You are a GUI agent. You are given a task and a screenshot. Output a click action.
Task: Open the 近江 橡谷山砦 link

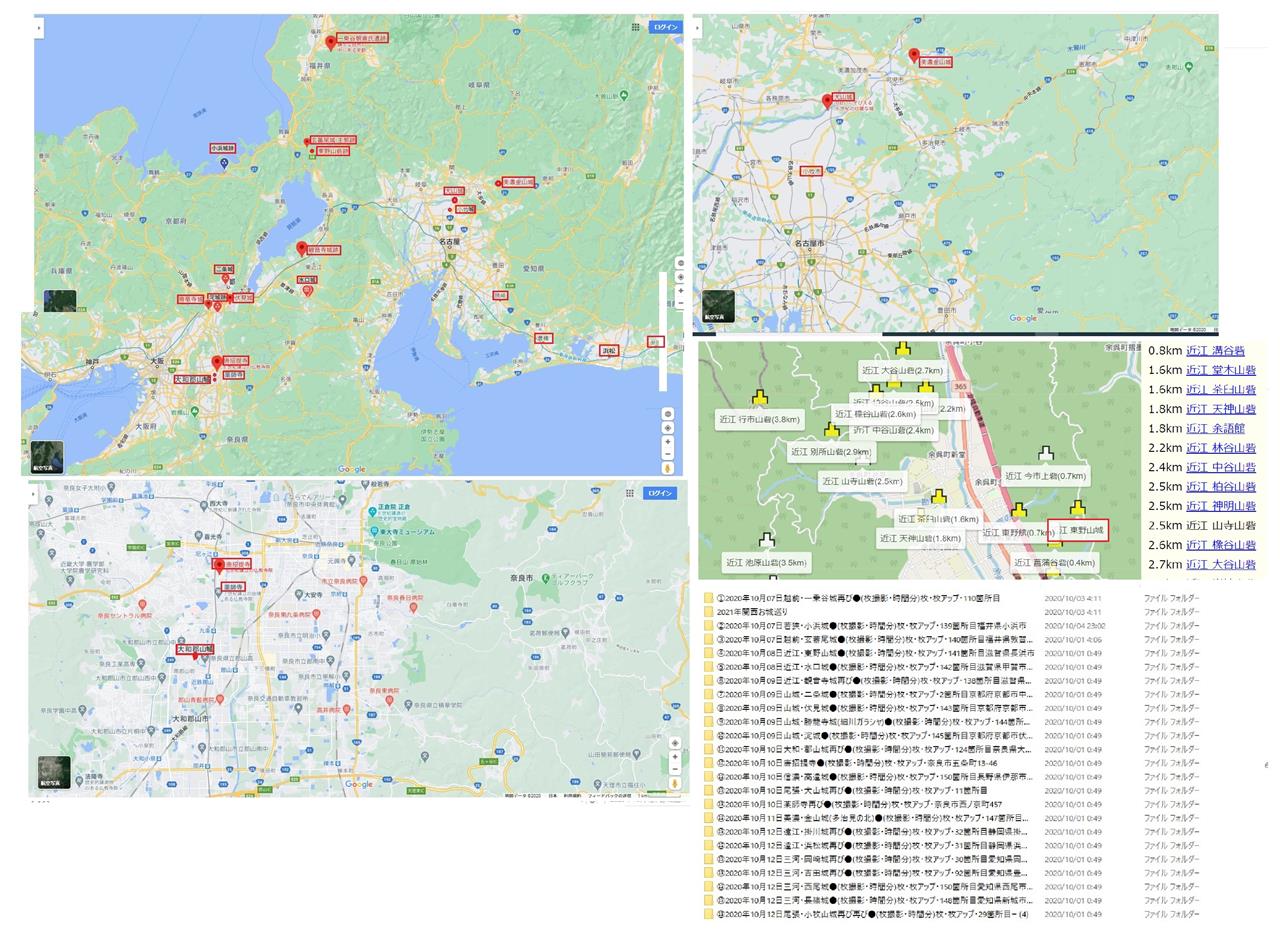coord(1221,545)
